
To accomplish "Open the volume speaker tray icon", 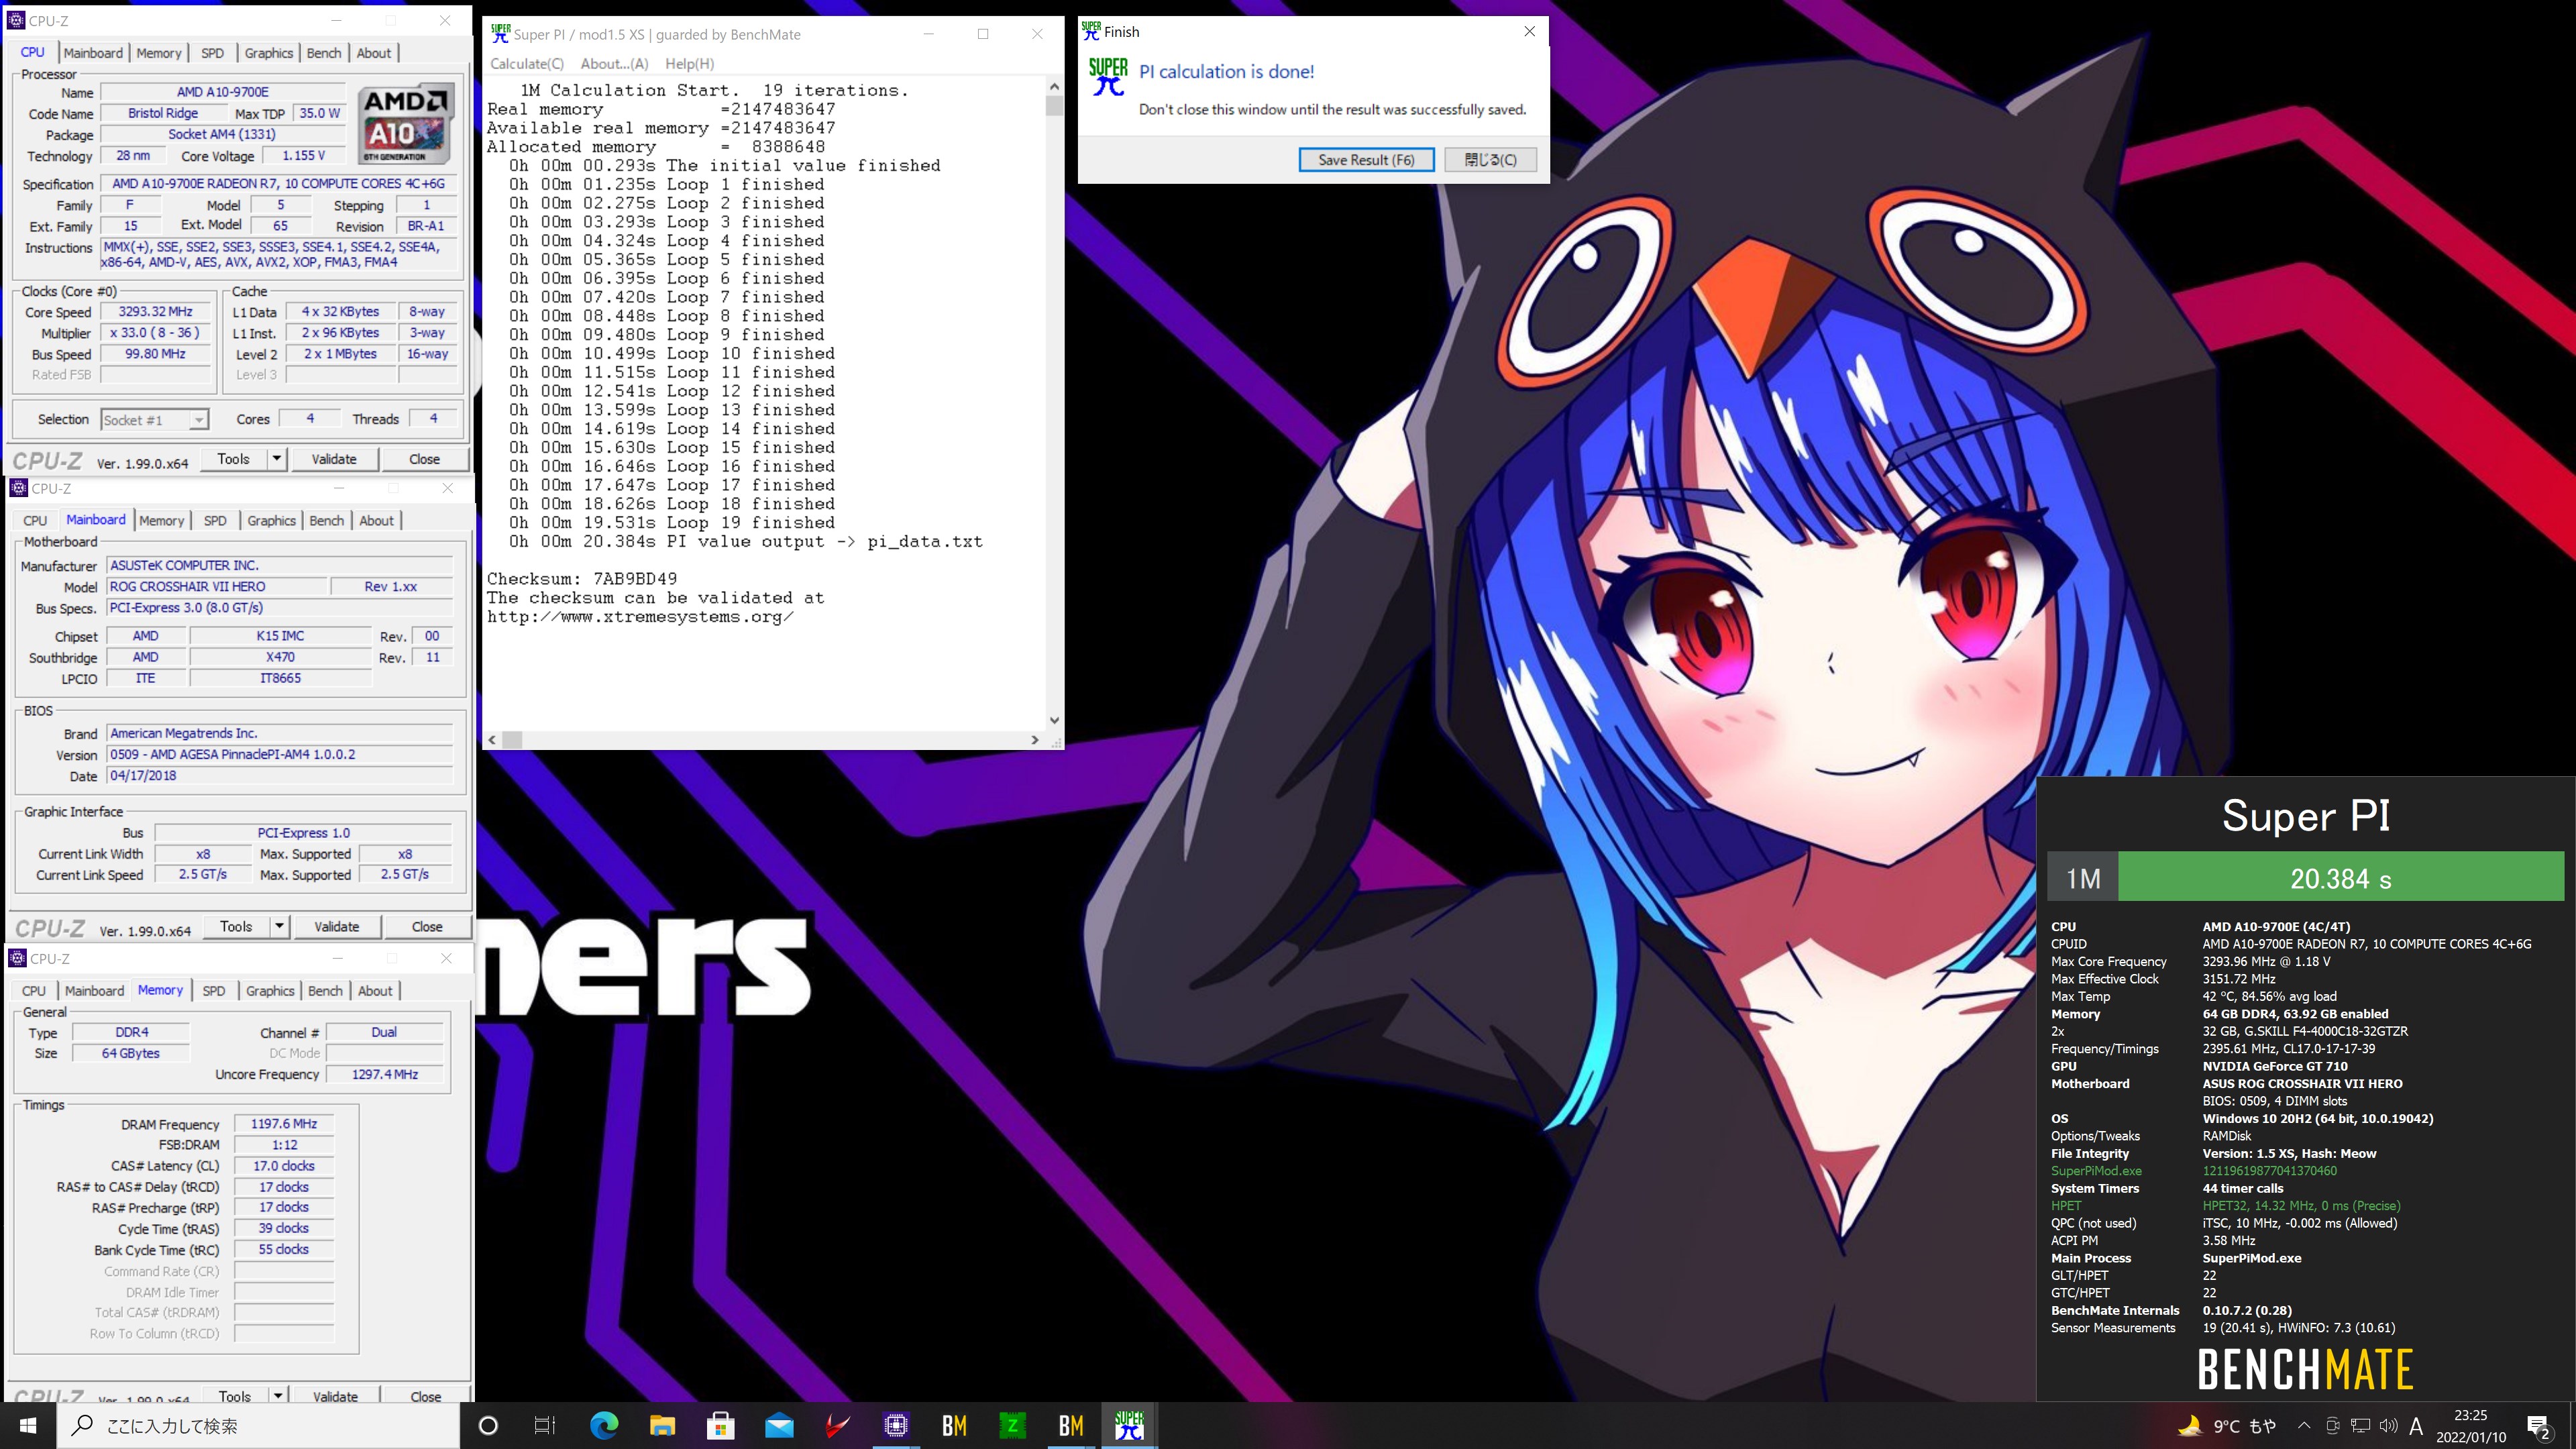I will click(2388, 1426).
